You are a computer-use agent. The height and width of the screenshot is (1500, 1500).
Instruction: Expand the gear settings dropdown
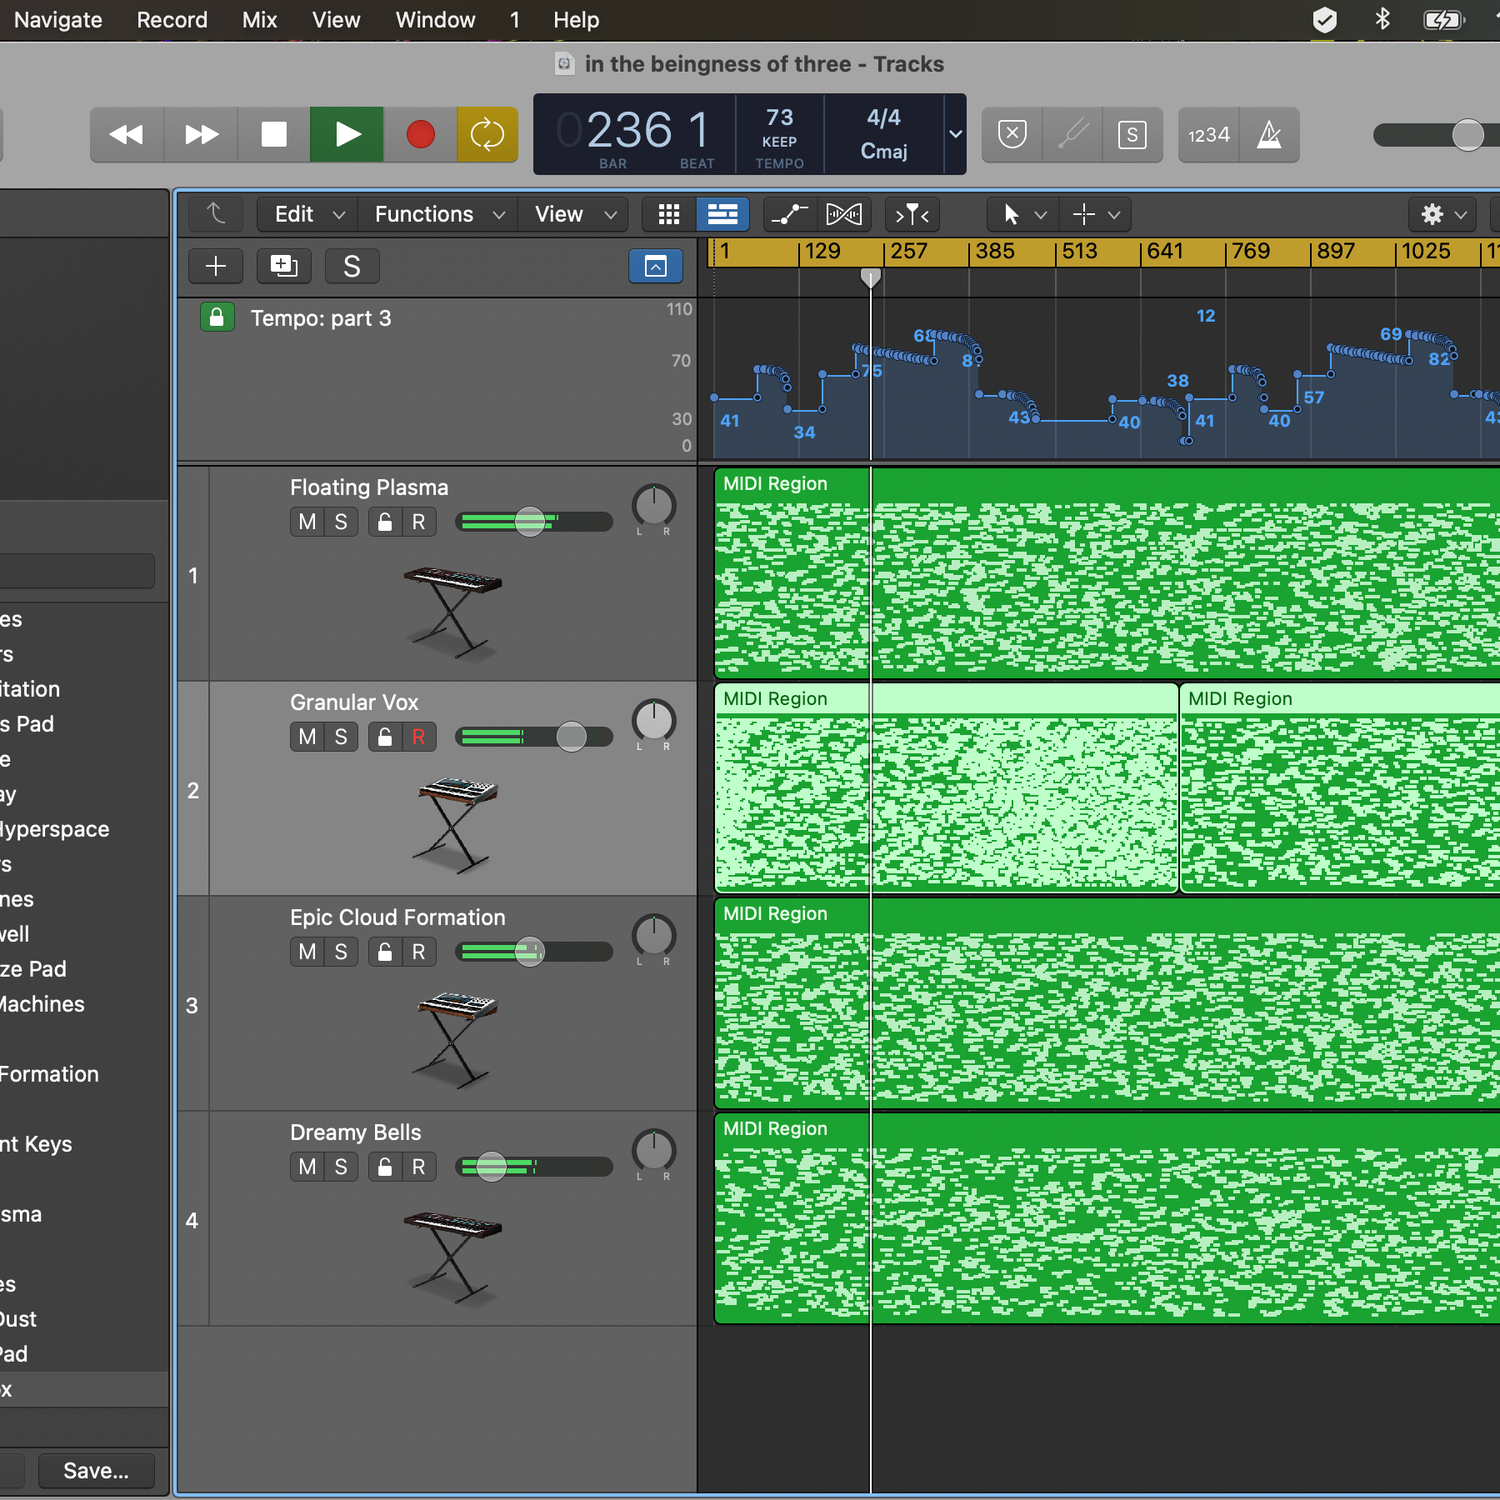(x=1443, y=214)
